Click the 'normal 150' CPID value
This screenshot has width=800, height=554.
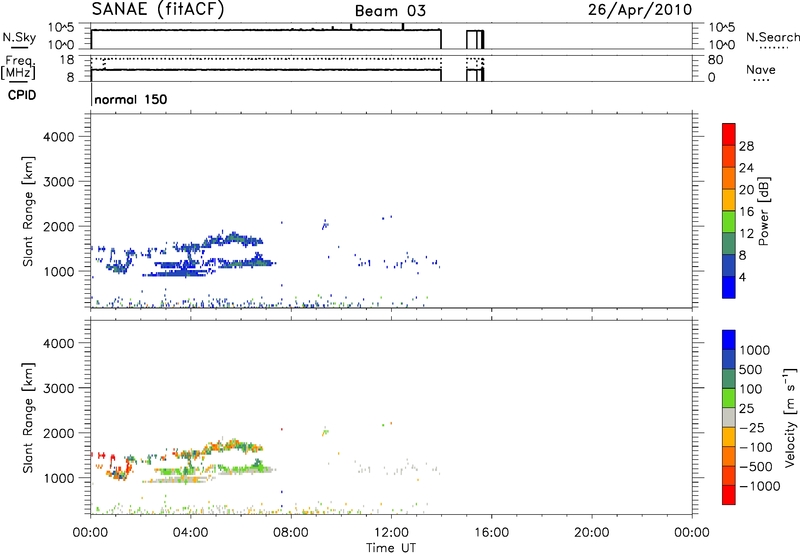[131, 99]
